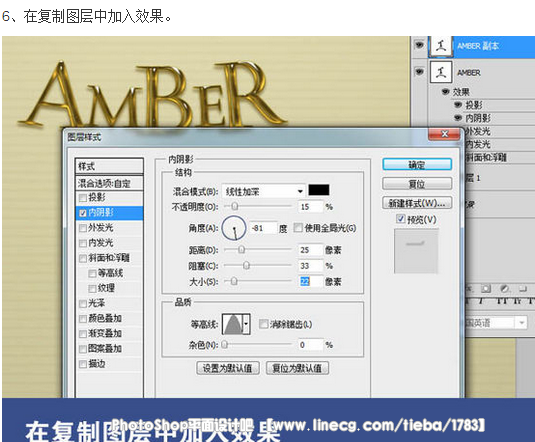Uncheck the 预览(V) checkbox

point(401,219)
